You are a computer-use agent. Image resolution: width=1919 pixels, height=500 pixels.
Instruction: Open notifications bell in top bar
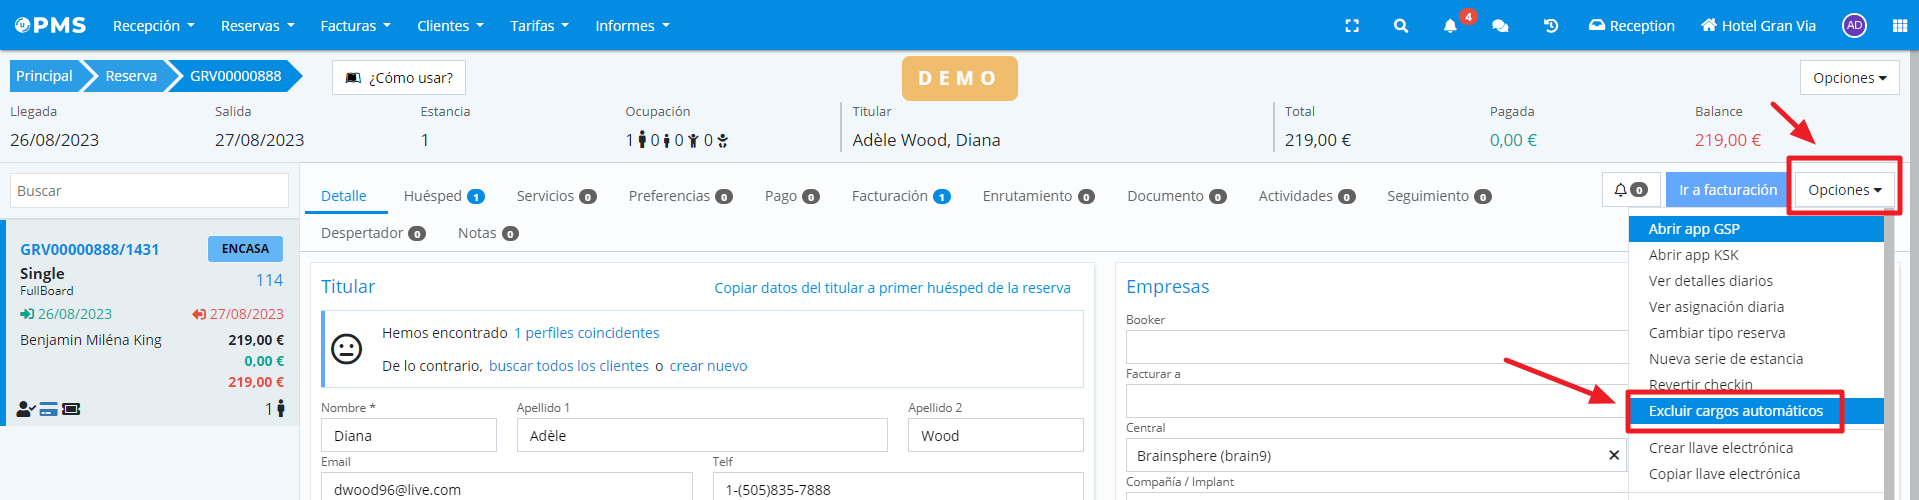pyautogui.click(x=1450, y=26)
